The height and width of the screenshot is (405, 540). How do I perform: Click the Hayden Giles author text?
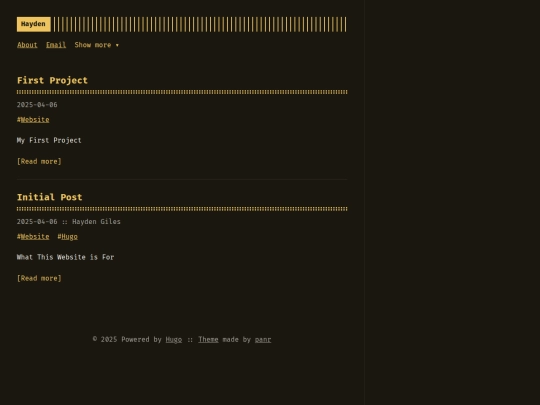pyautogui.click(x=96, y=222)
